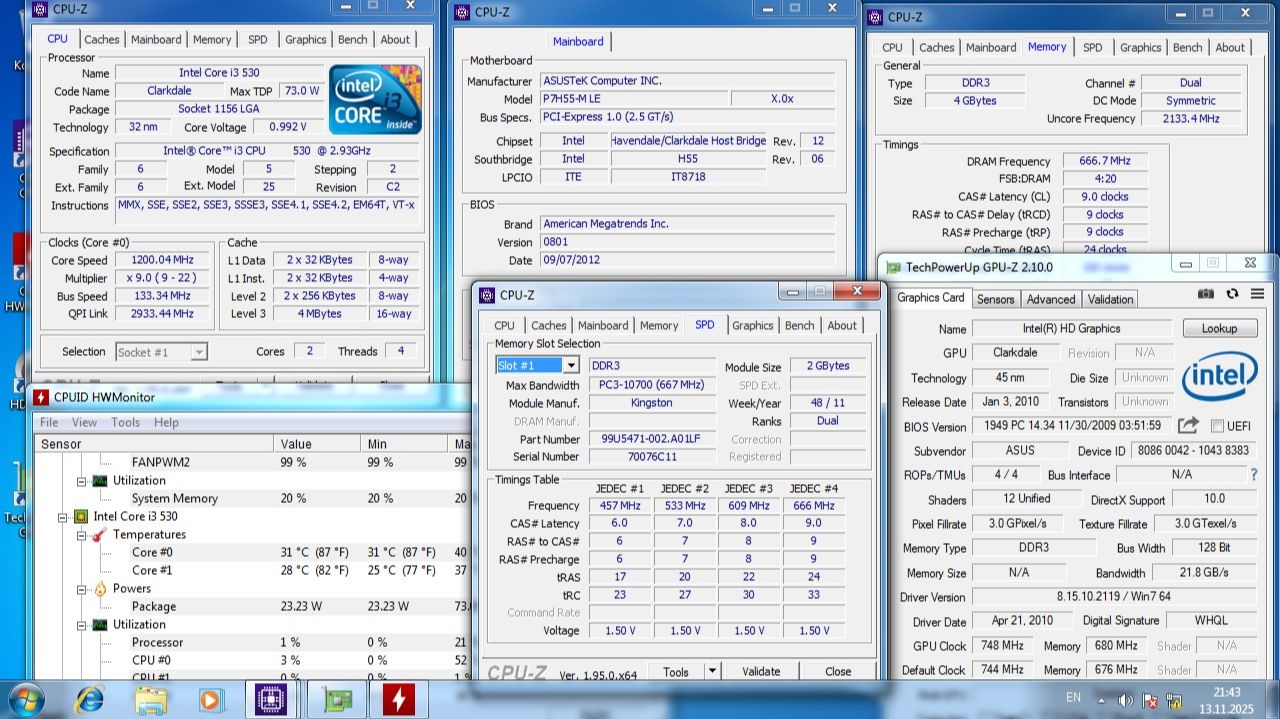Open the Slot #1 memory slot dropdown
Image resolution: width=1280 pixels, height=719 pixels.
tap(570, 366)
